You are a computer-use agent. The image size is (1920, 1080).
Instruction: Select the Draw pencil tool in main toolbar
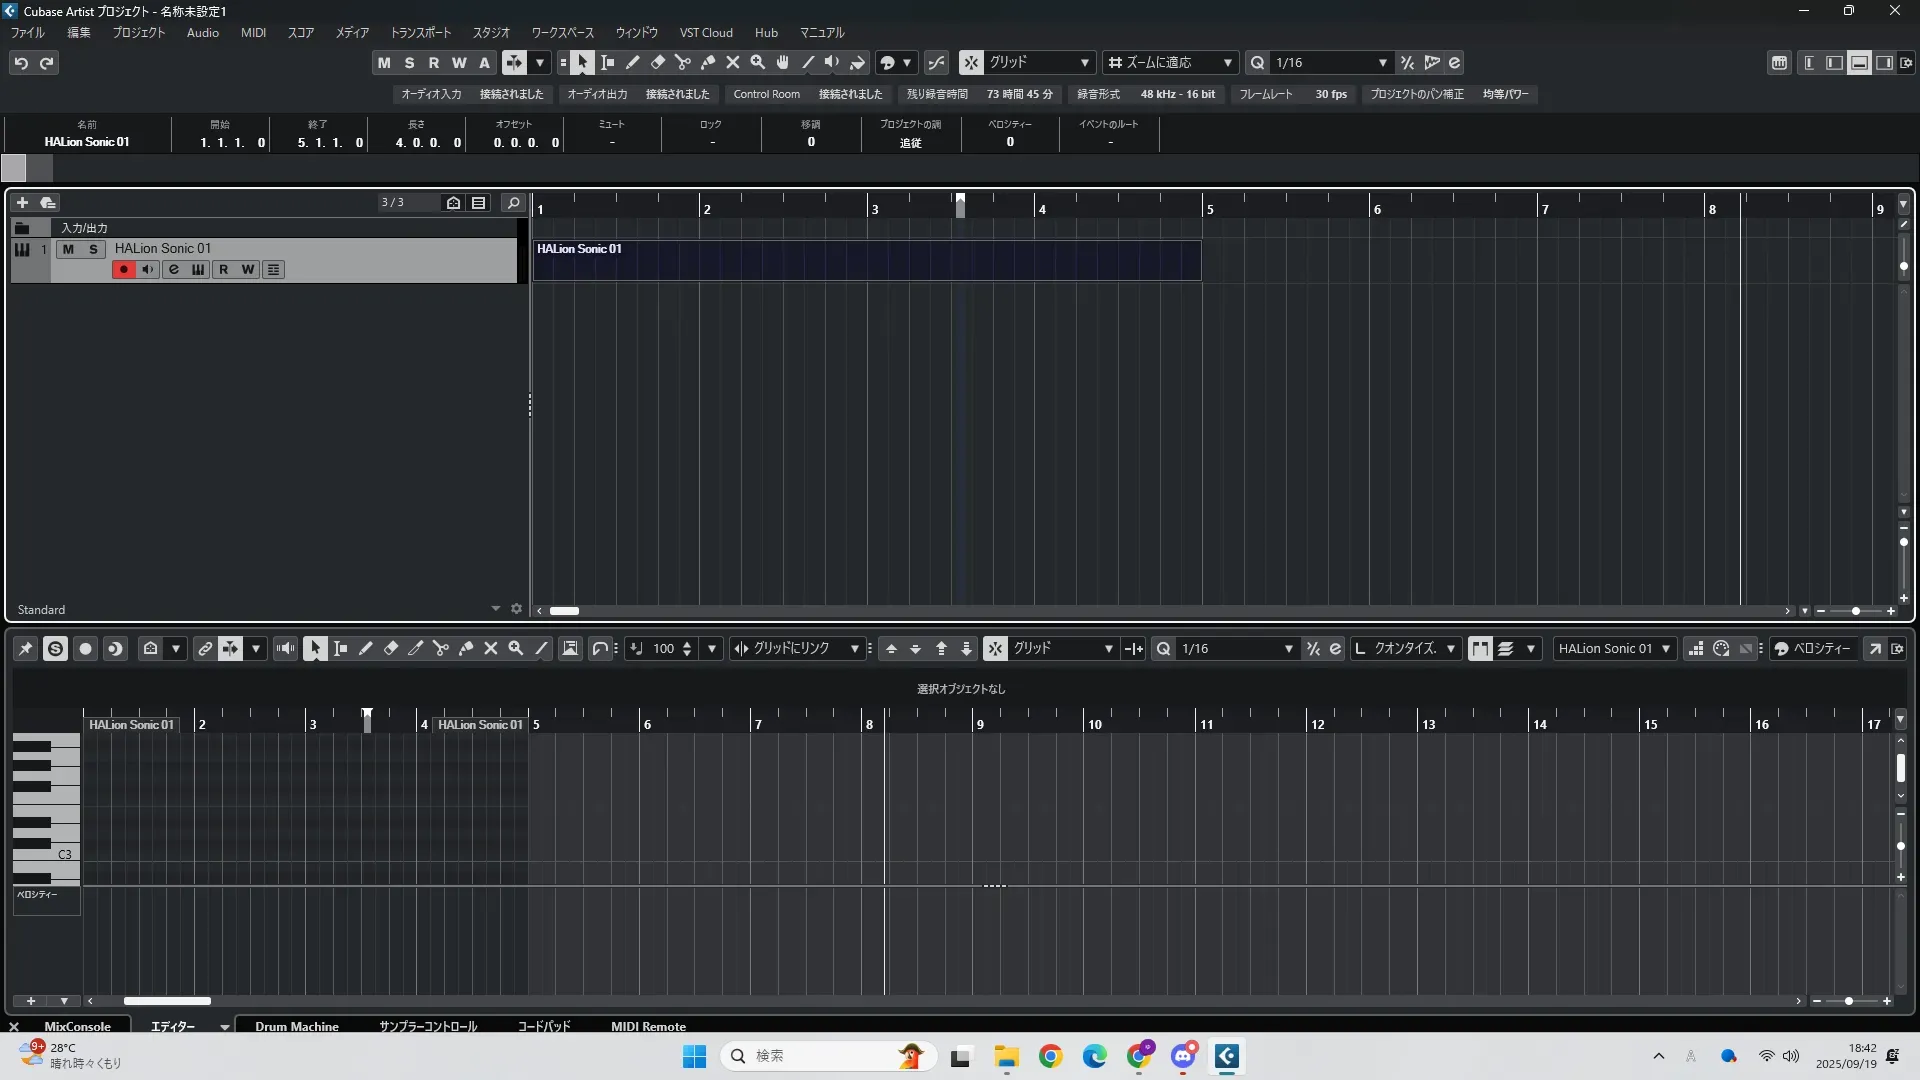[x=633, y=62]
